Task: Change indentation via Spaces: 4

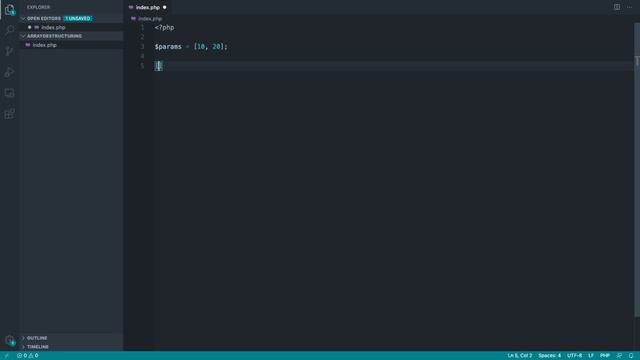Action: [x=549, y=356]
